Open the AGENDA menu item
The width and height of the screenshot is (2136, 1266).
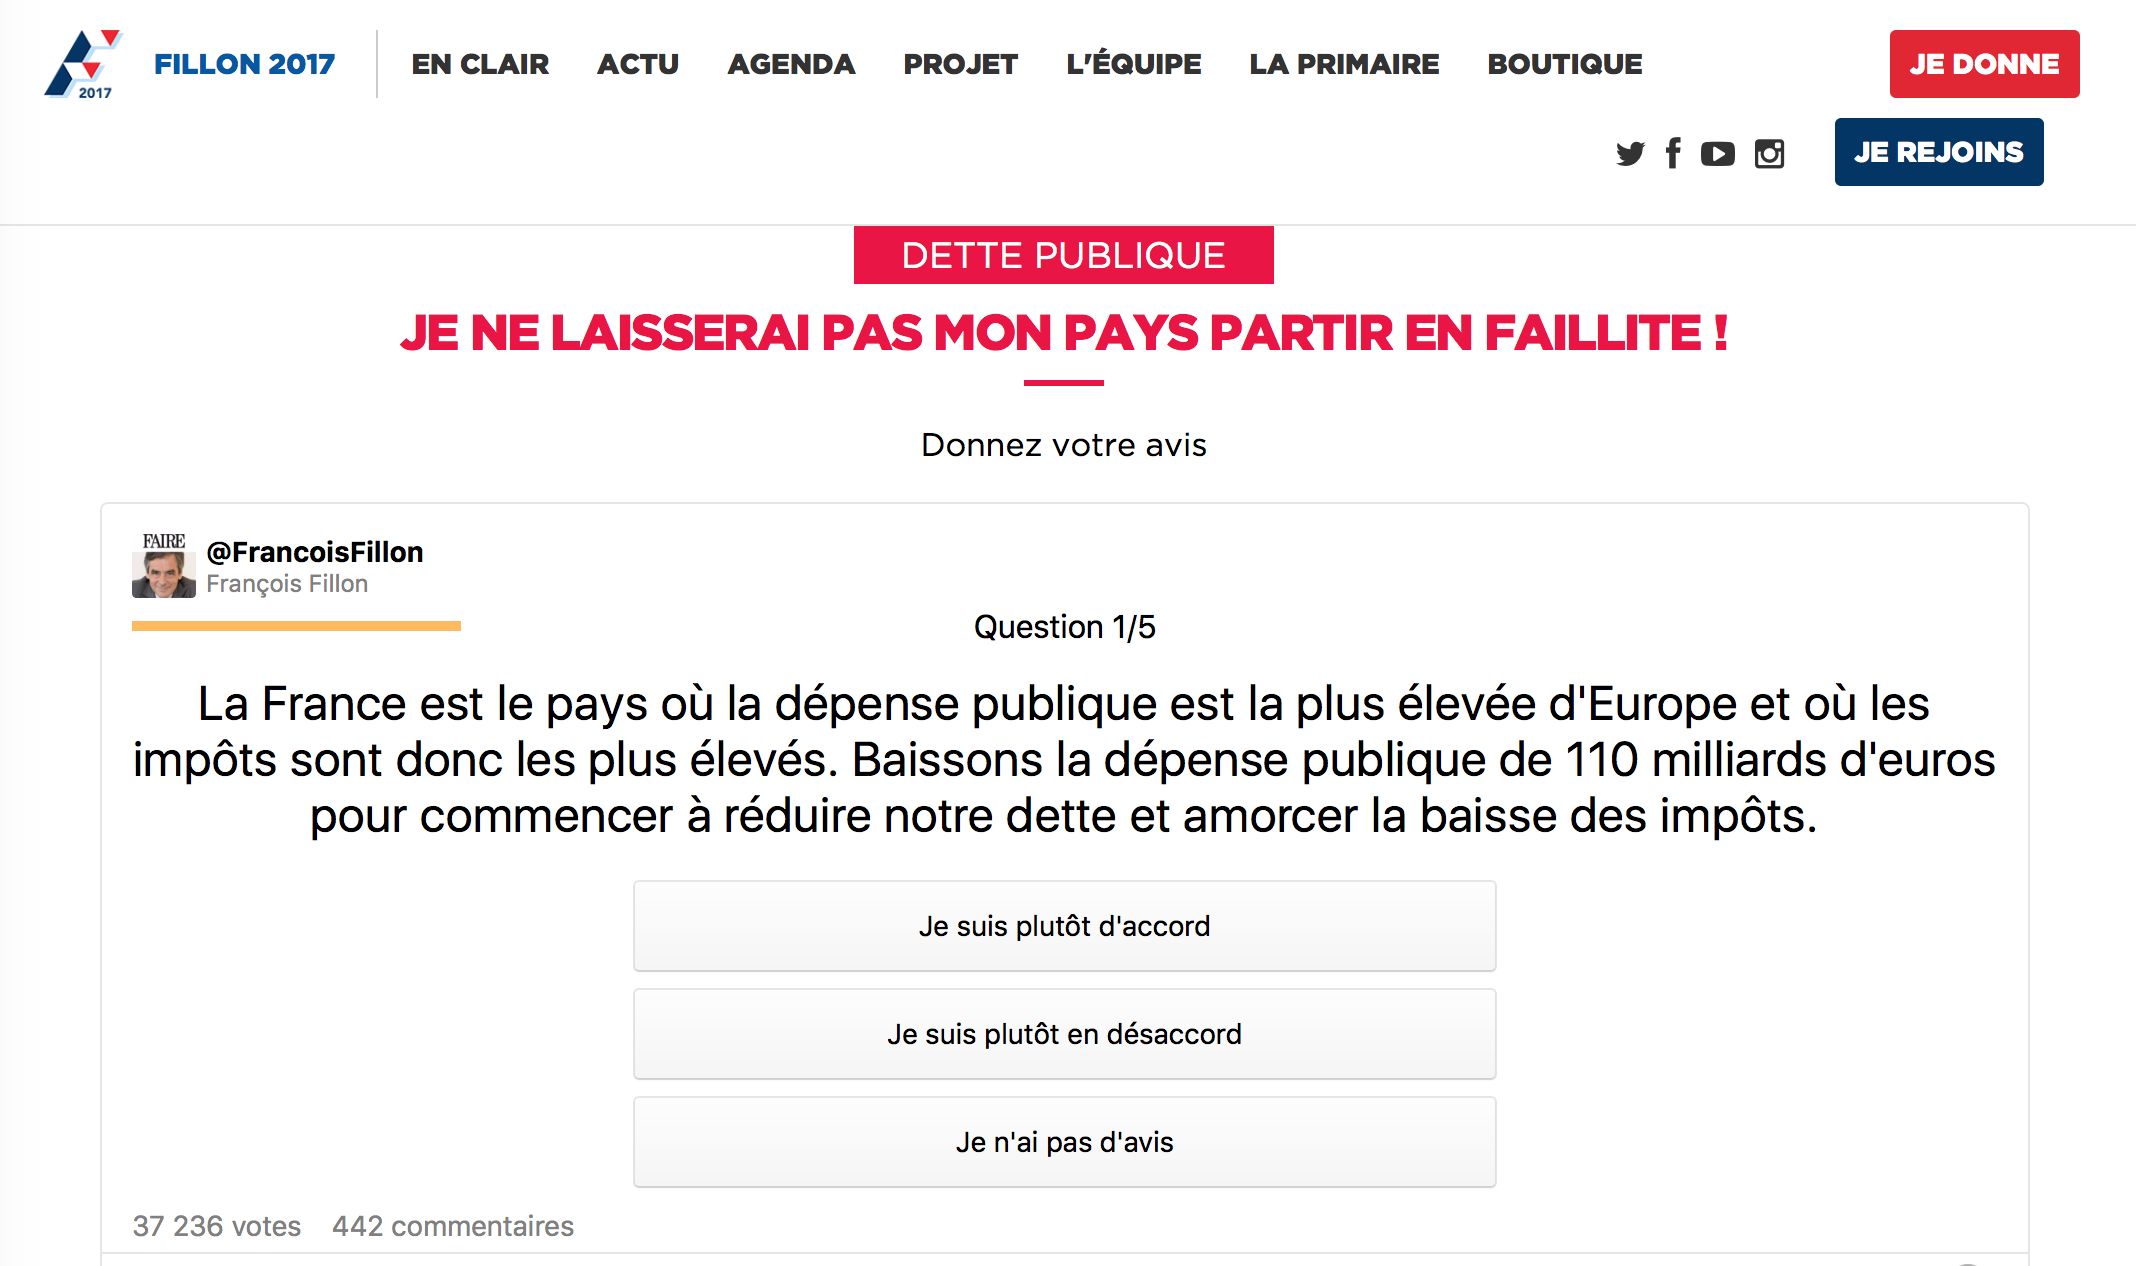coord(791,64)
